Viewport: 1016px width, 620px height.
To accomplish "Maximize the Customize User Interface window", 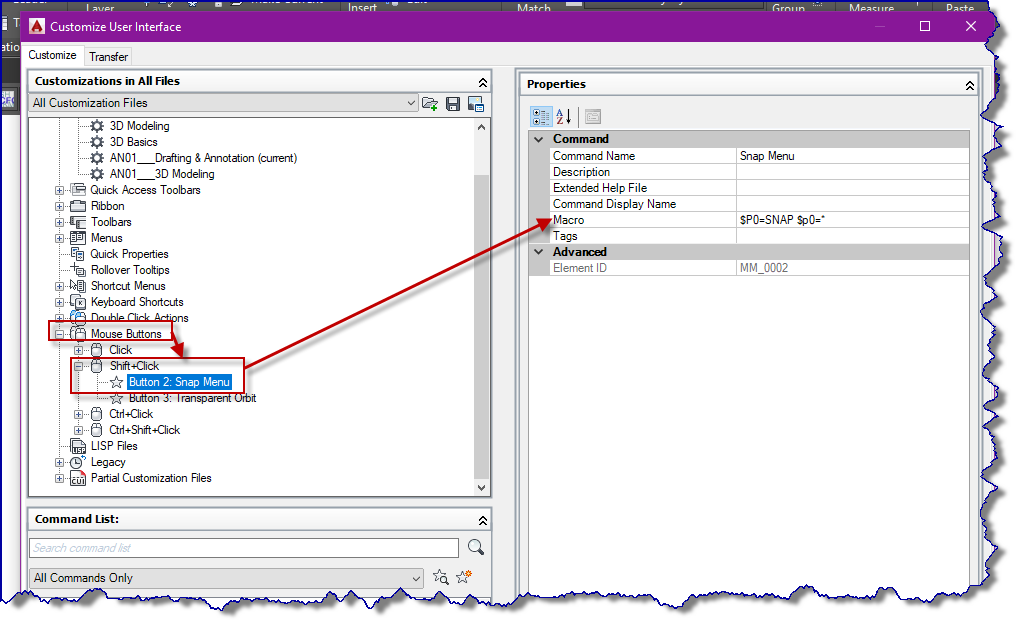I will (925, 26).
